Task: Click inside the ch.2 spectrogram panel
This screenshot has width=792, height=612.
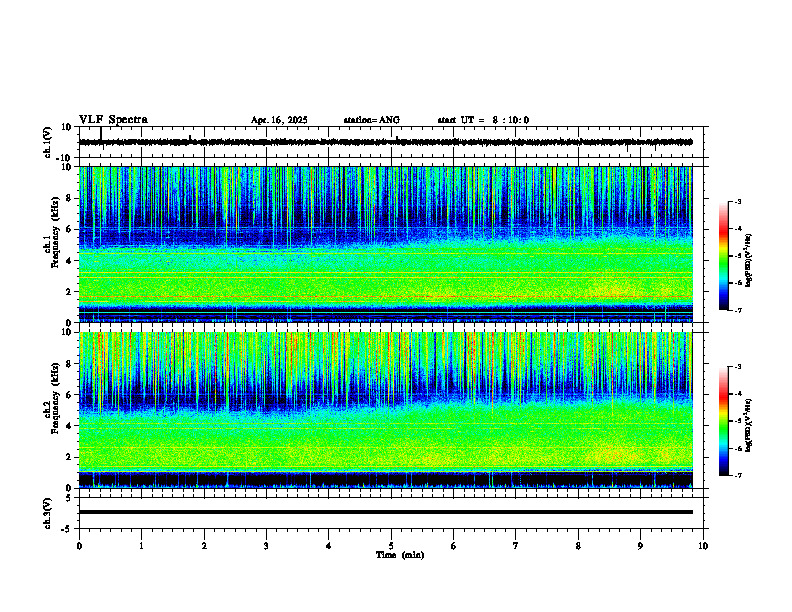Action: 386,410
